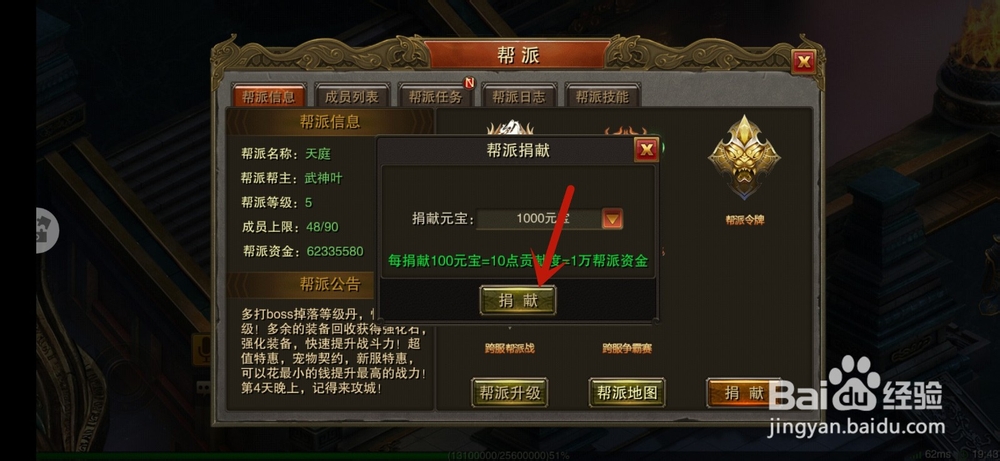Open the donation amount dropdown arrow
Viewport: 1000px width, 461px height.
(612, 219)
